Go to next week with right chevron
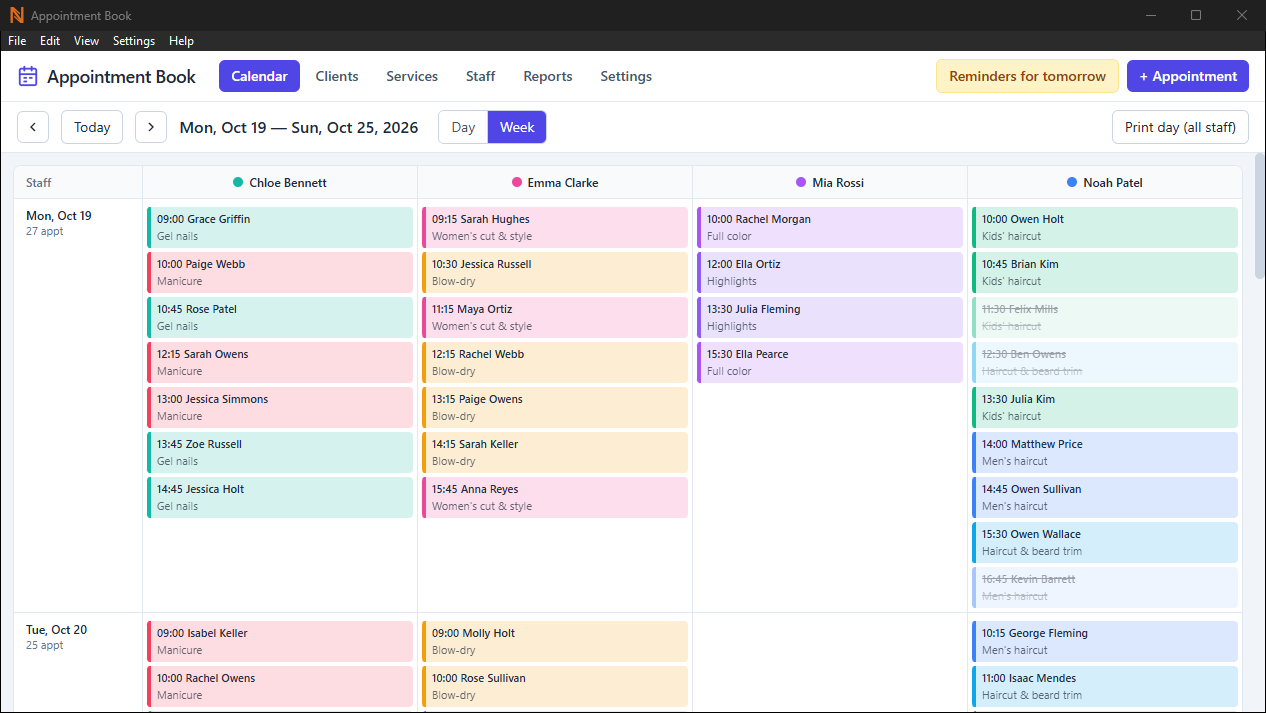The width and height of the screenshot is (1266, 713). tap(151, 127)
